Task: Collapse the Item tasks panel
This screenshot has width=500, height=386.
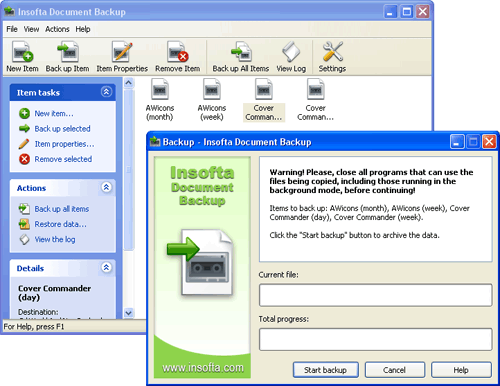Action: point(106,92)
